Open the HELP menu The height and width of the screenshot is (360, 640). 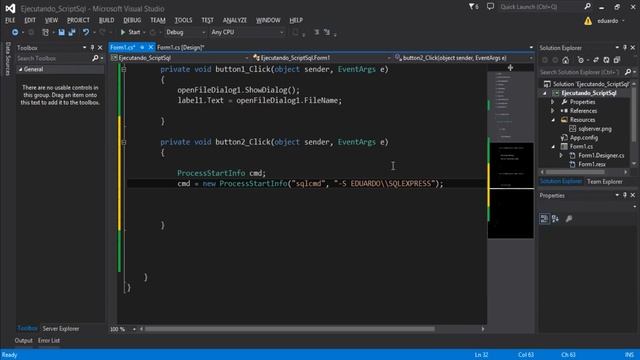pos(296,20)
